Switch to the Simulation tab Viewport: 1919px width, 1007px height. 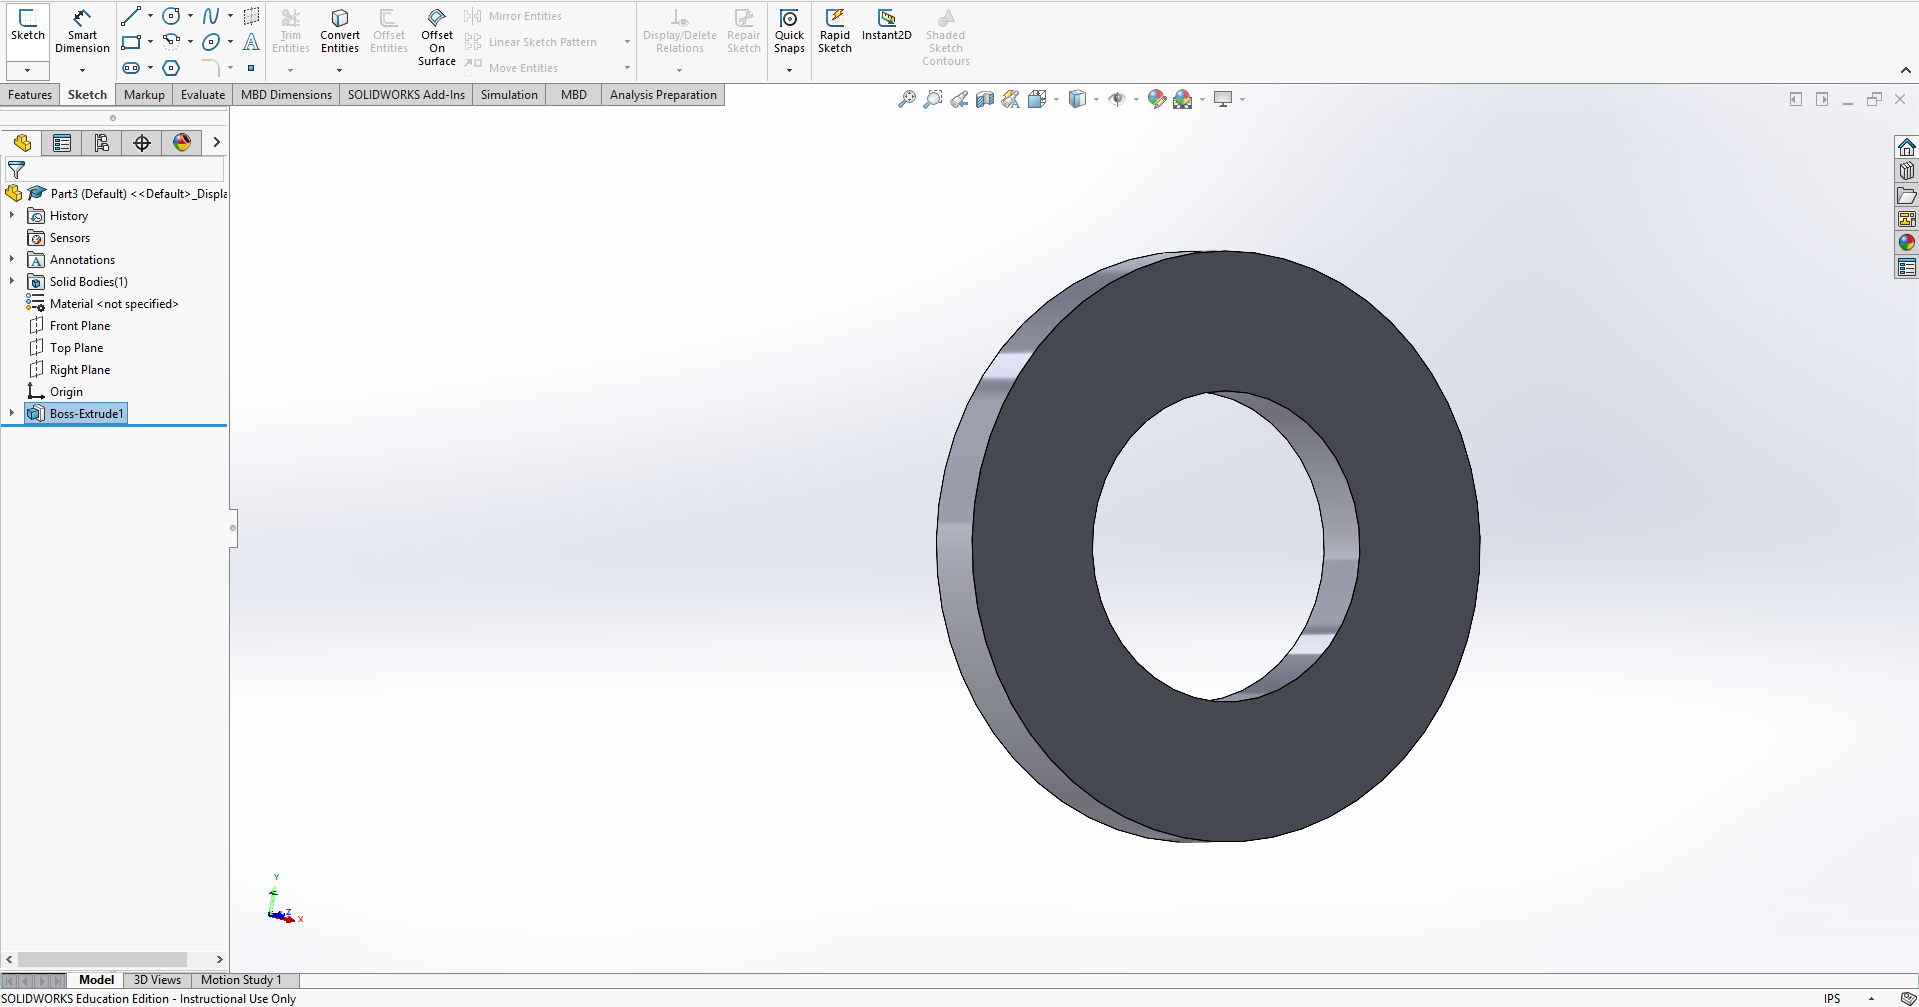point(509,95)
